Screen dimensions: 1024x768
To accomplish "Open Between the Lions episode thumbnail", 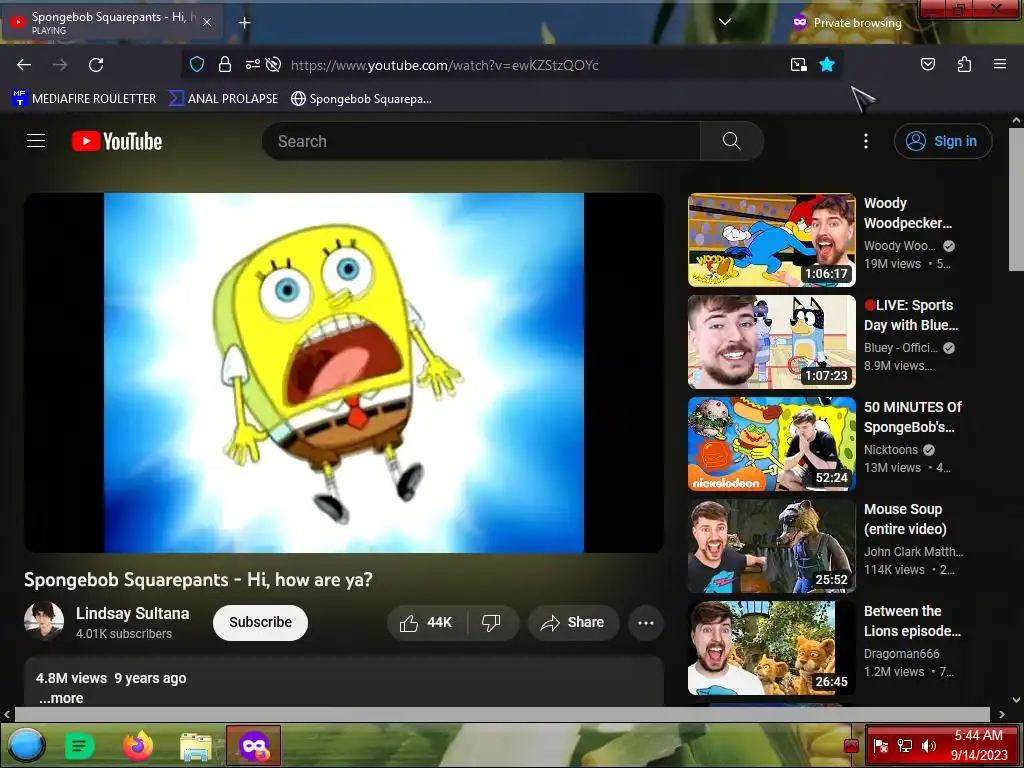I will [x=771, y=647].
